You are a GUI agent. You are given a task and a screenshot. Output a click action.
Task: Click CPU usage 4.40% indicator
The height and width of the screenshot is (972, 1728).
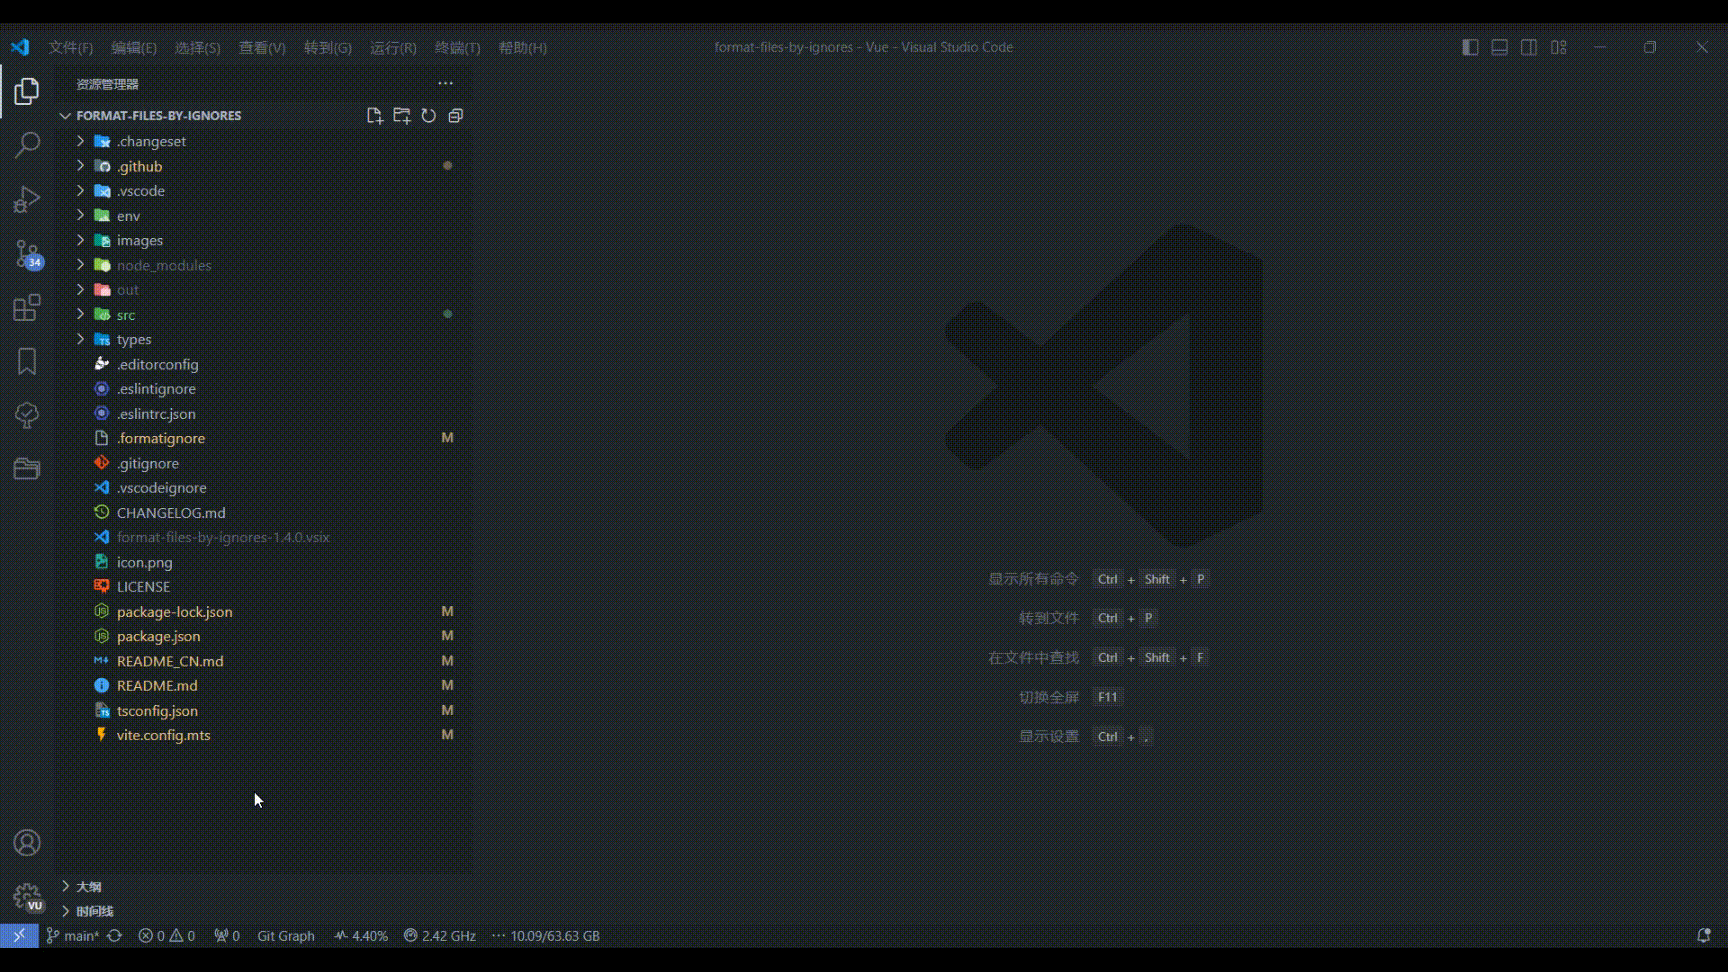click(x=361, y=936)
